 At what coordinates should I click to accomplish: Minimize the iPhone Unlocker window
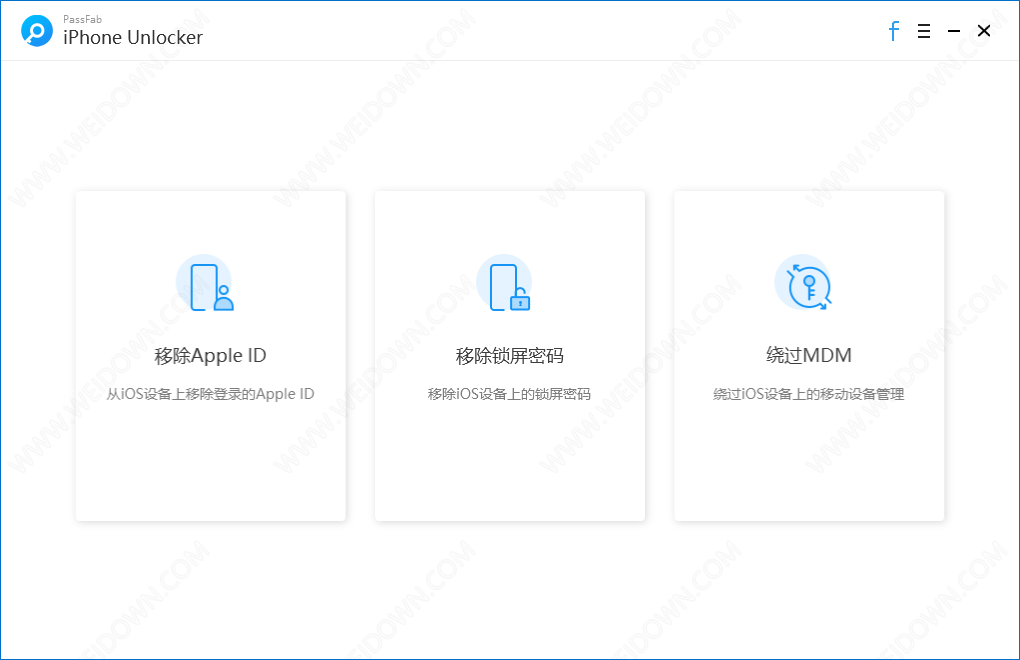[x=954, y=31]
